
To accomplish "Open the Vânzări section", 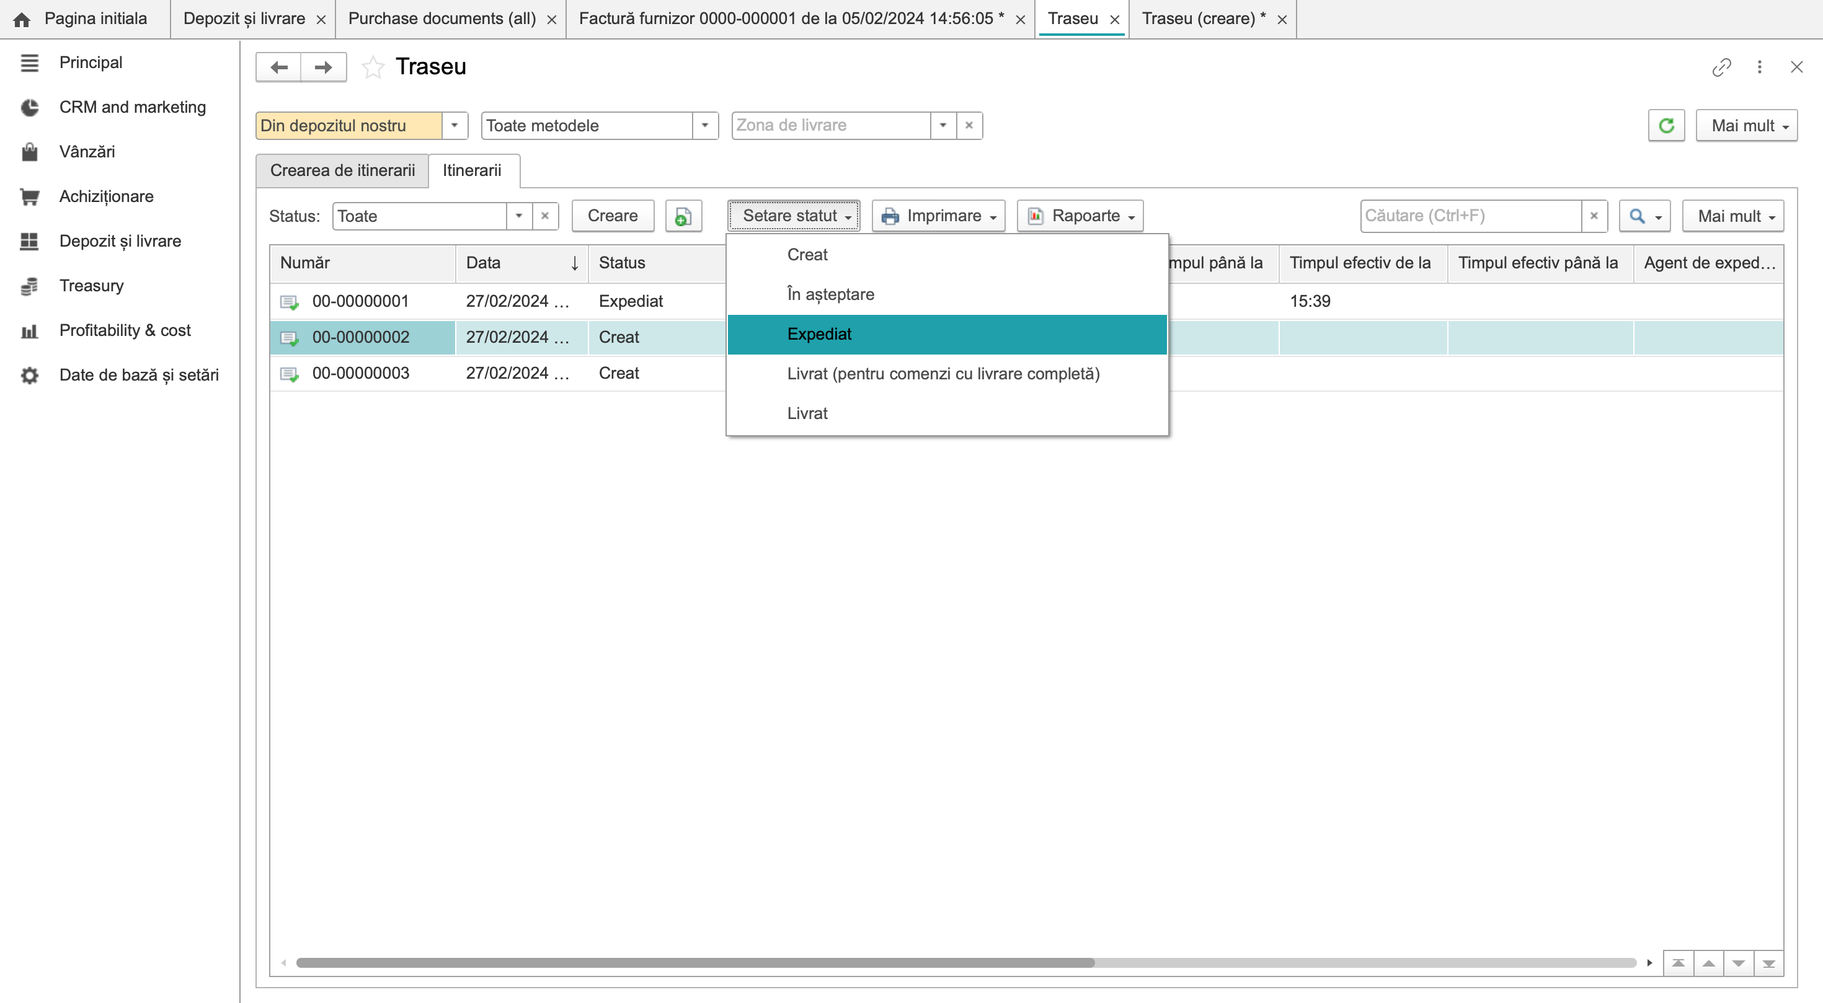I will point(87,152).
